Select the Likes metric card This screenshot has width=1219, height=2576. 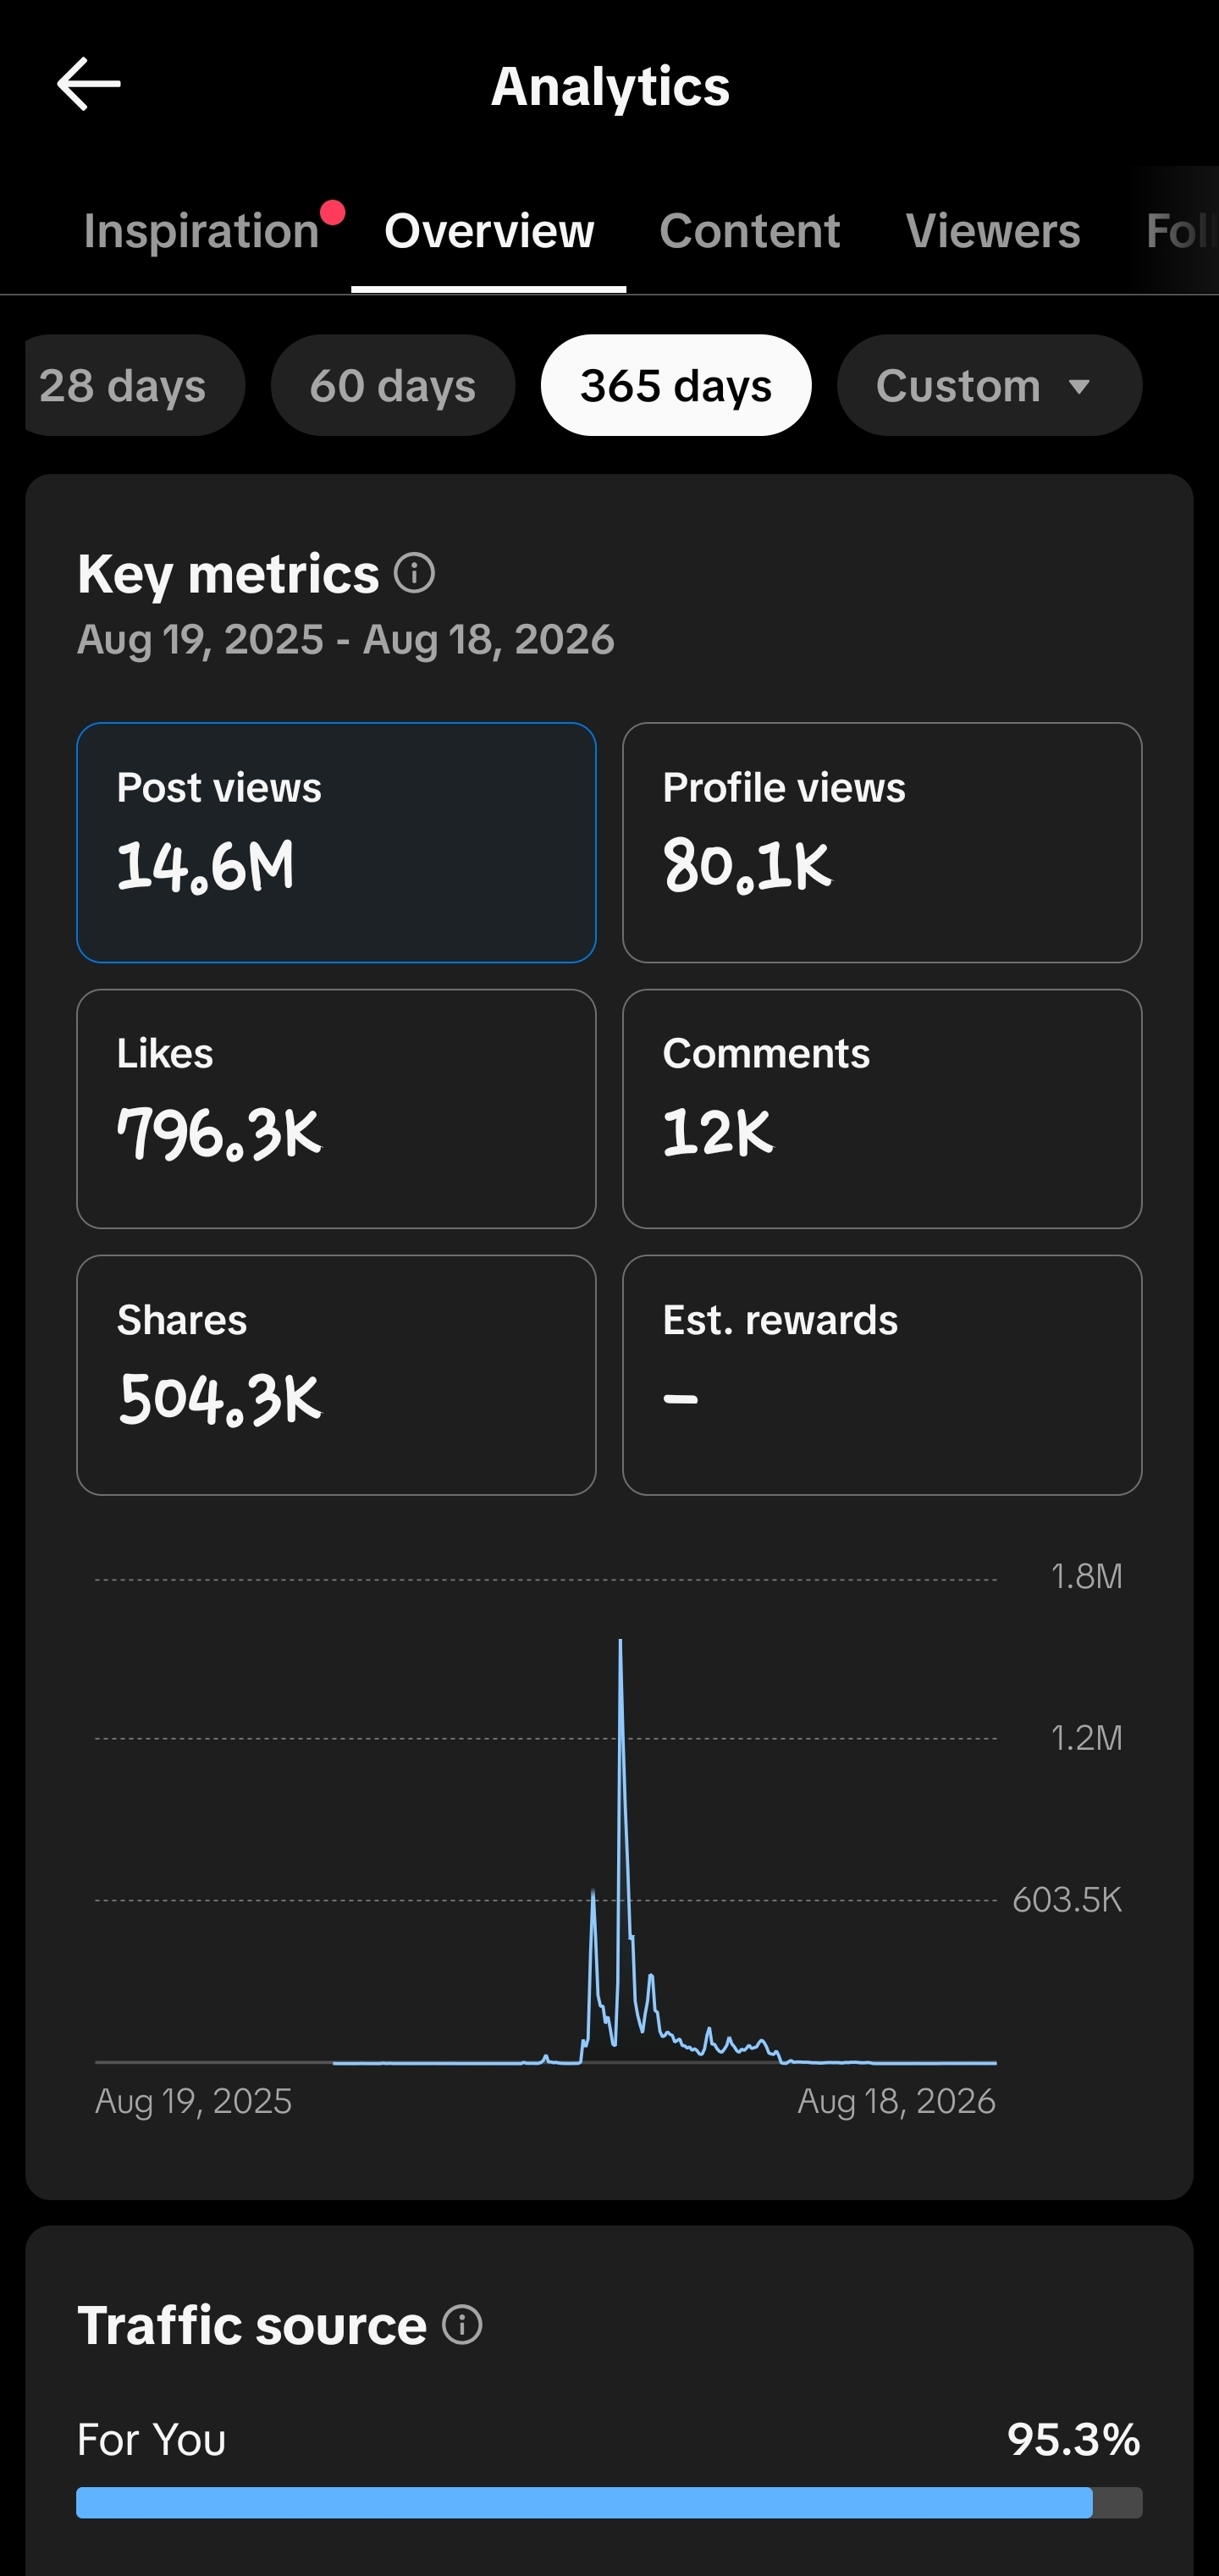click(336, 1108)
